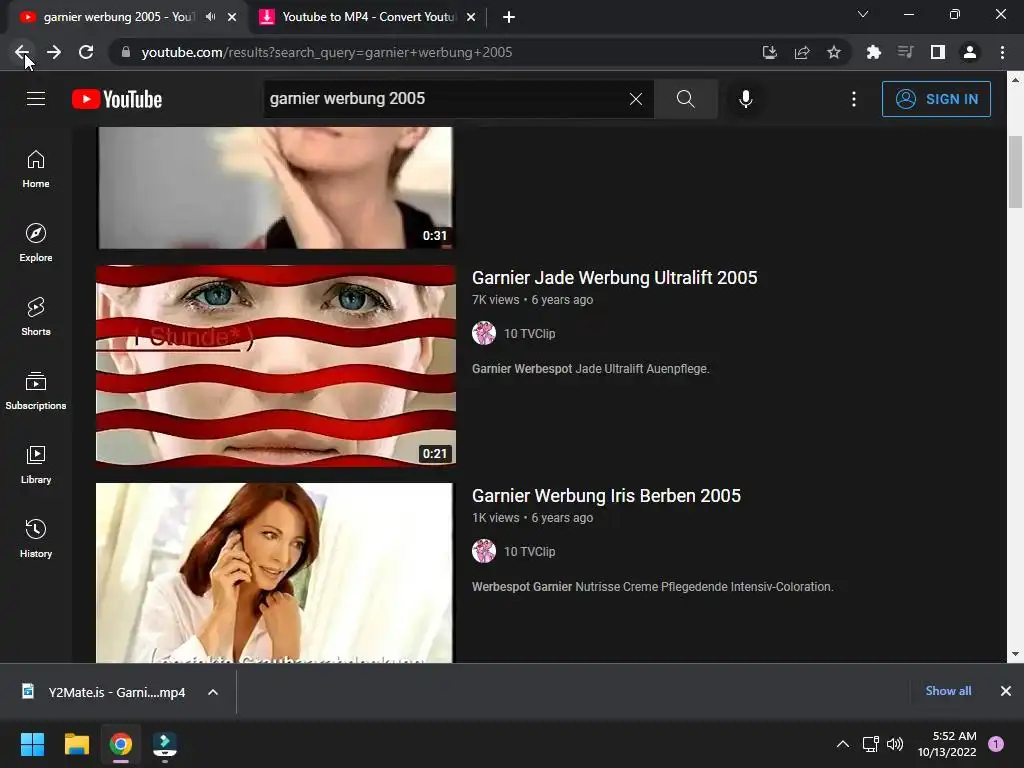Open Shorts in YouTube sidebar
Viewport: 1024px width, 768px height.
[36, 316]
